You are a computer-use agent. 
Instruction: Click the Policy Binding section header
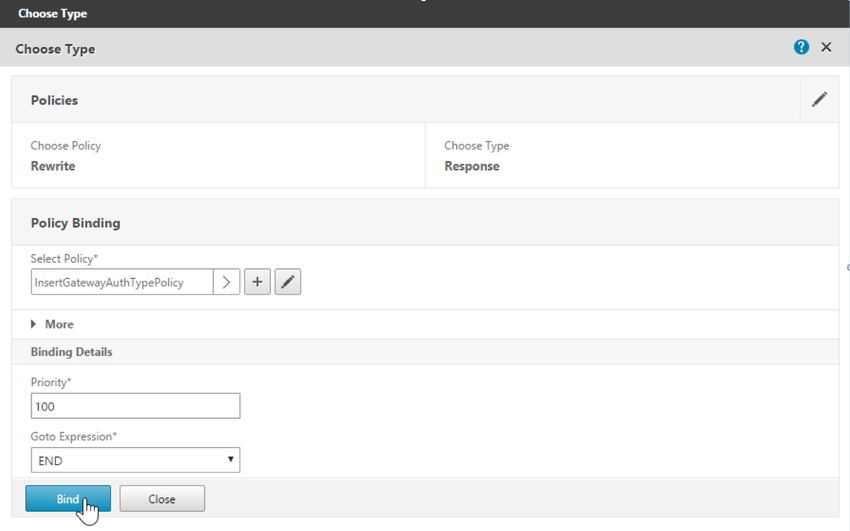75,223
